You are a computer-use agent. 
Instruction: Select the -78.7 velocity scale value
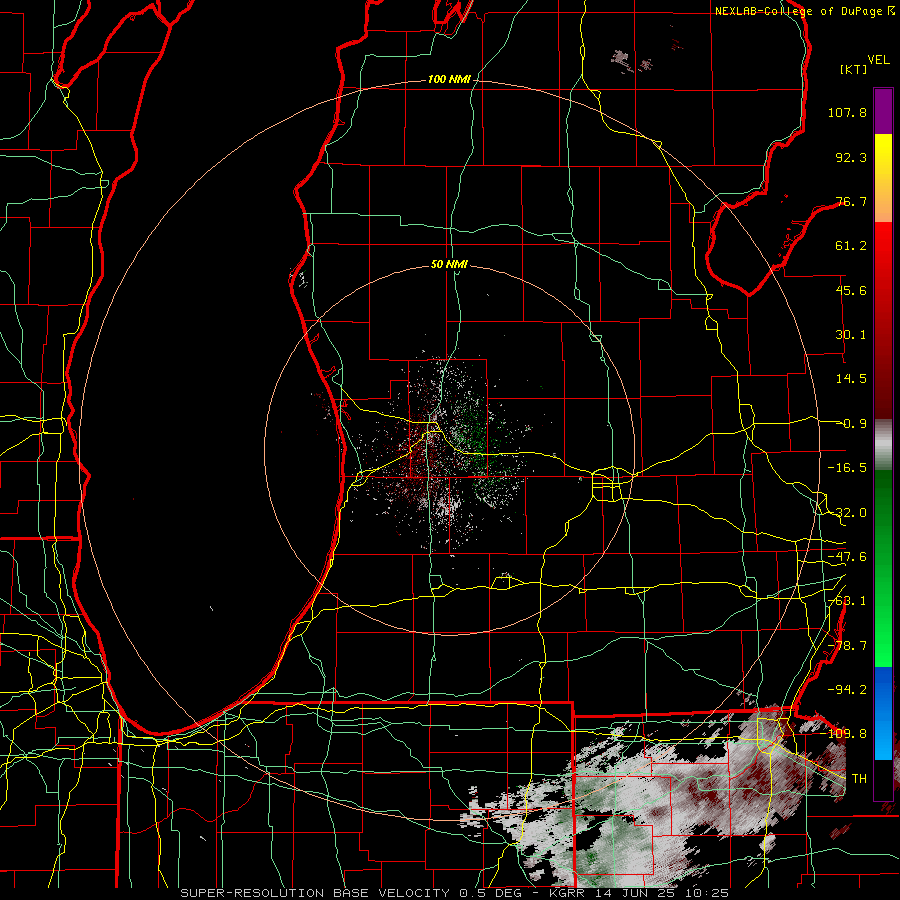847,646
